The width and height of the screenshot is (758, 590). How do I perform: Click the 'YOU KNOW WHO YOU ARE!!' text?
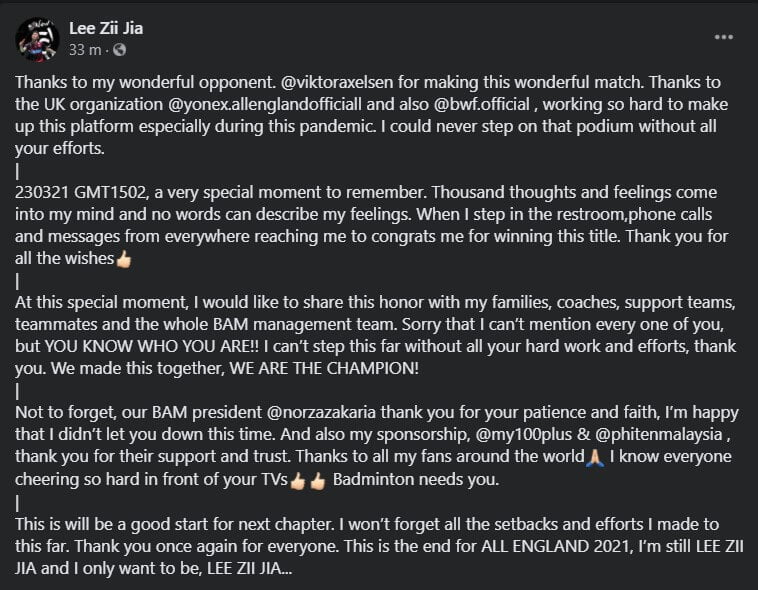coord(153,346)
